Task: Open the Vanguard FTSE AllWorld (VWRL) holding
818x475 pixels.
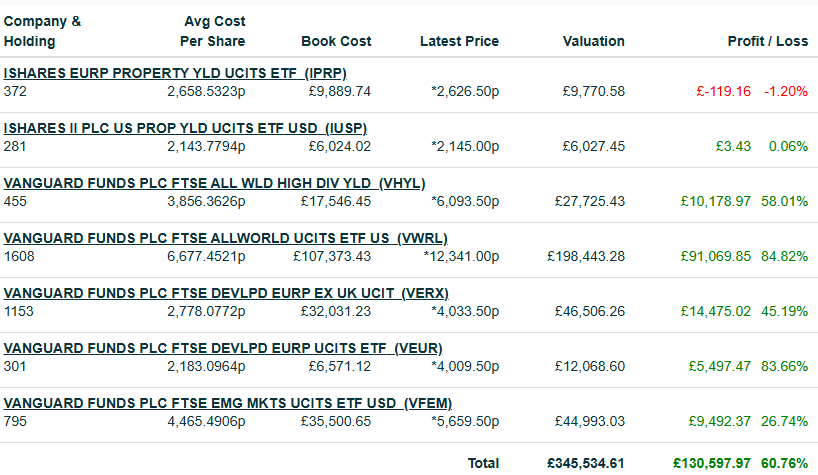Action: [x=225, y=238]
